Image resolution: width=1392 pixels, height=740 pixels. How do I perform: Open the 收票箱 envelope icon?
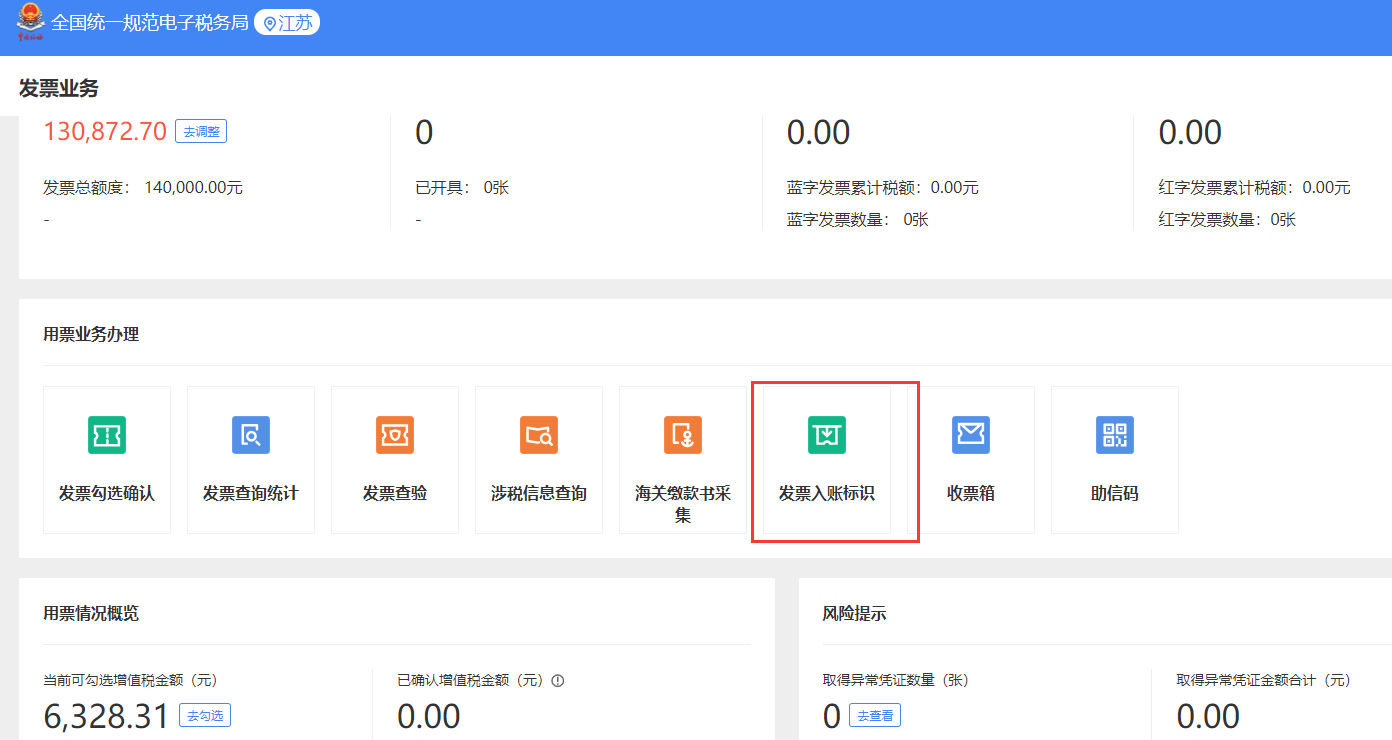(x=970, y=435)
